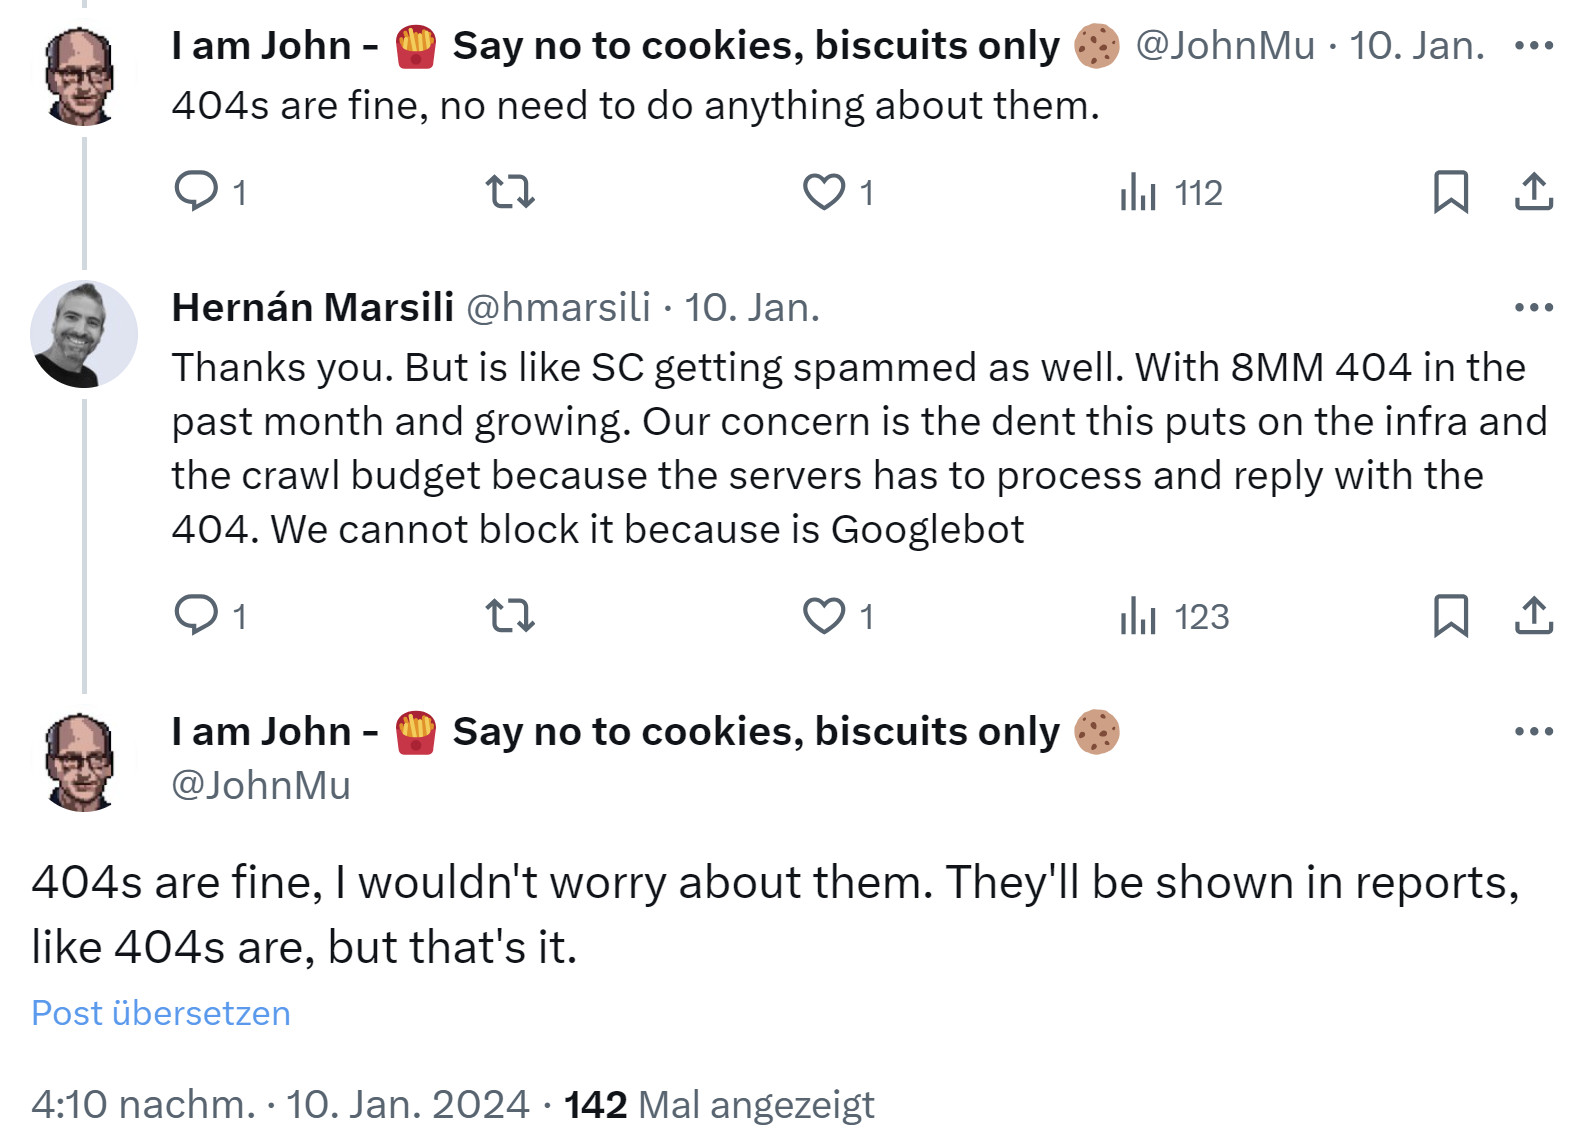Bookmark John Mu's first post

click(x=1452, y=192)
